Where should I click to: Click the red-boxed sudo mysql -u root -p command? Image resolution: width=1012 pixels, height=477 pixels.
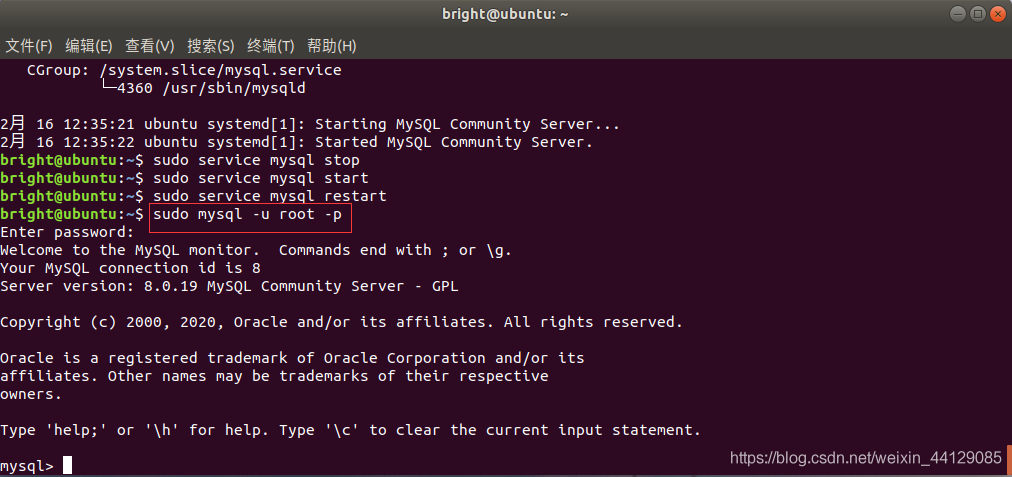[x=250, y=214]
